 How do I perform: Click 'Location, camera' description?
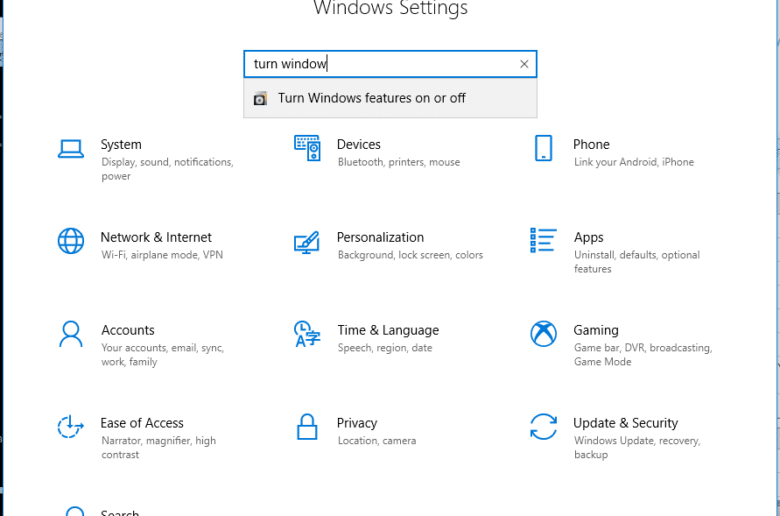click(x=377, y=441)
